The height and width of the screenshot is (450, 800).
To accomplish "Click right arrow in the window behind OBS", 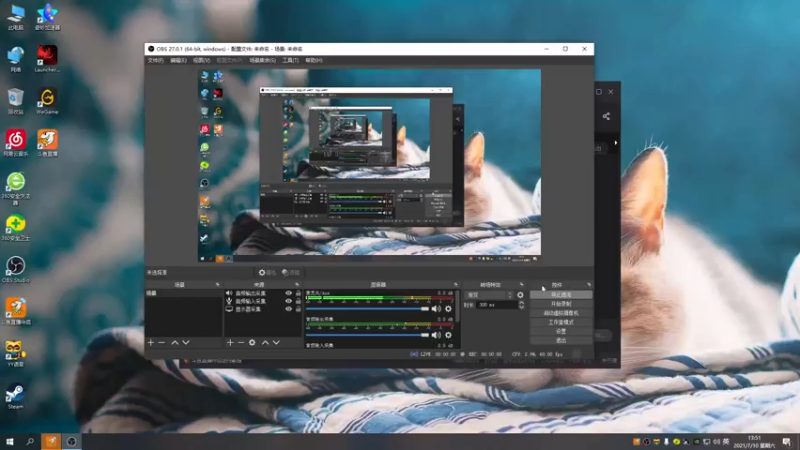I will click(616, 143).
